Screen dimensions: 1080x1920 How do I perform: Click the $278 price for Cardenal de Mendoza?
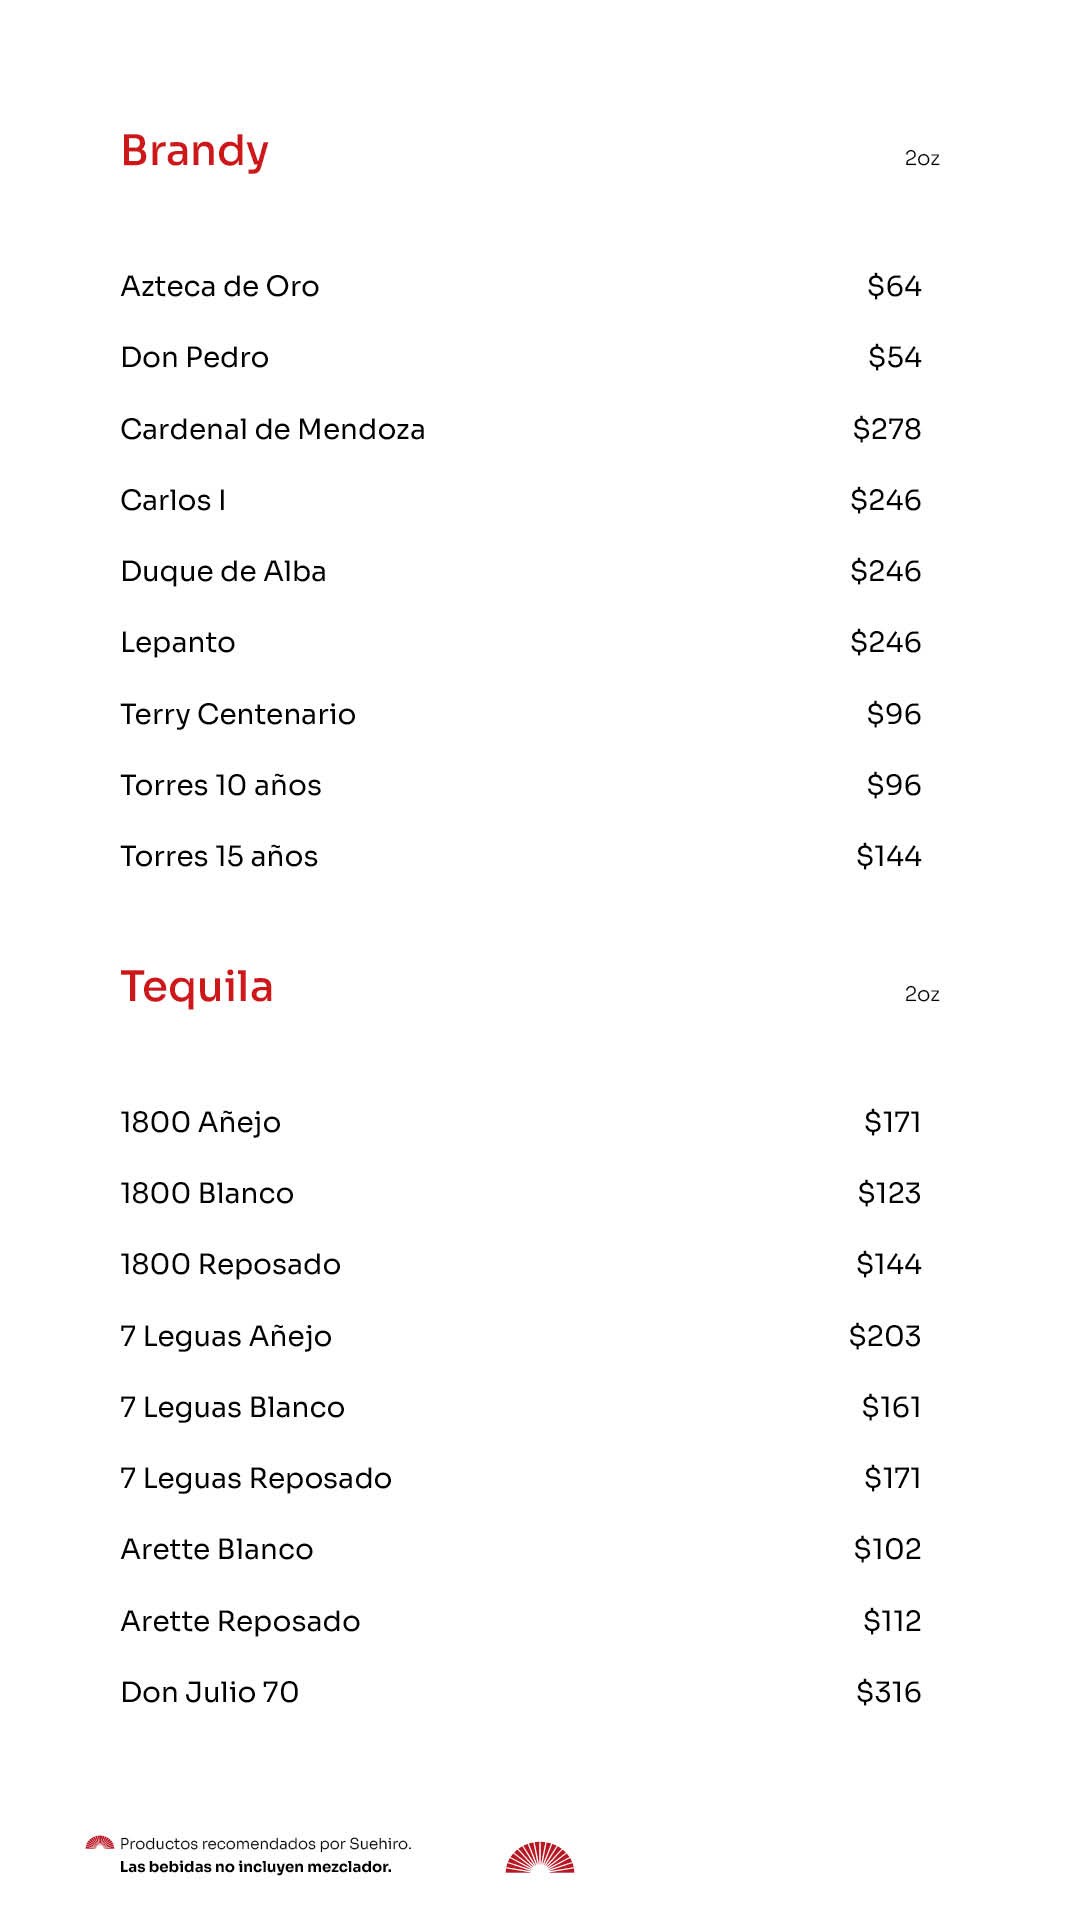point(886,430)
